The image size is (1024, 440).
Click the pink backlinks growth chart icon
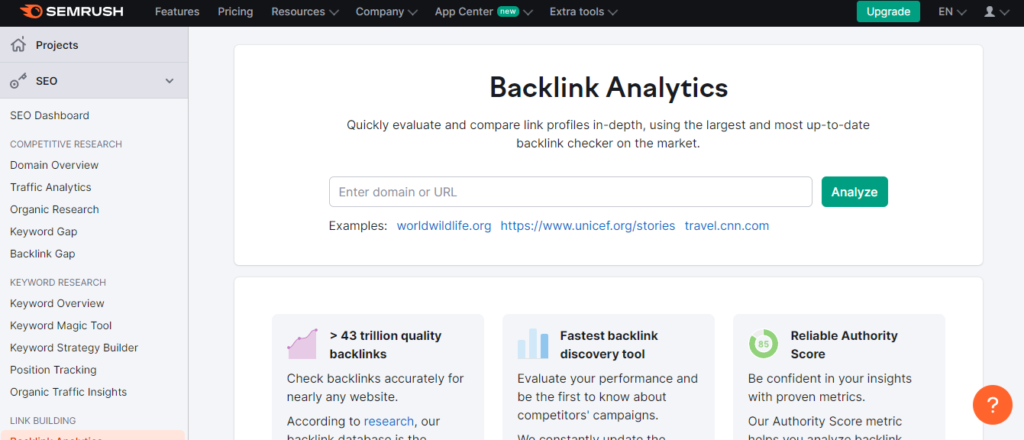click(x=302, y=343)
